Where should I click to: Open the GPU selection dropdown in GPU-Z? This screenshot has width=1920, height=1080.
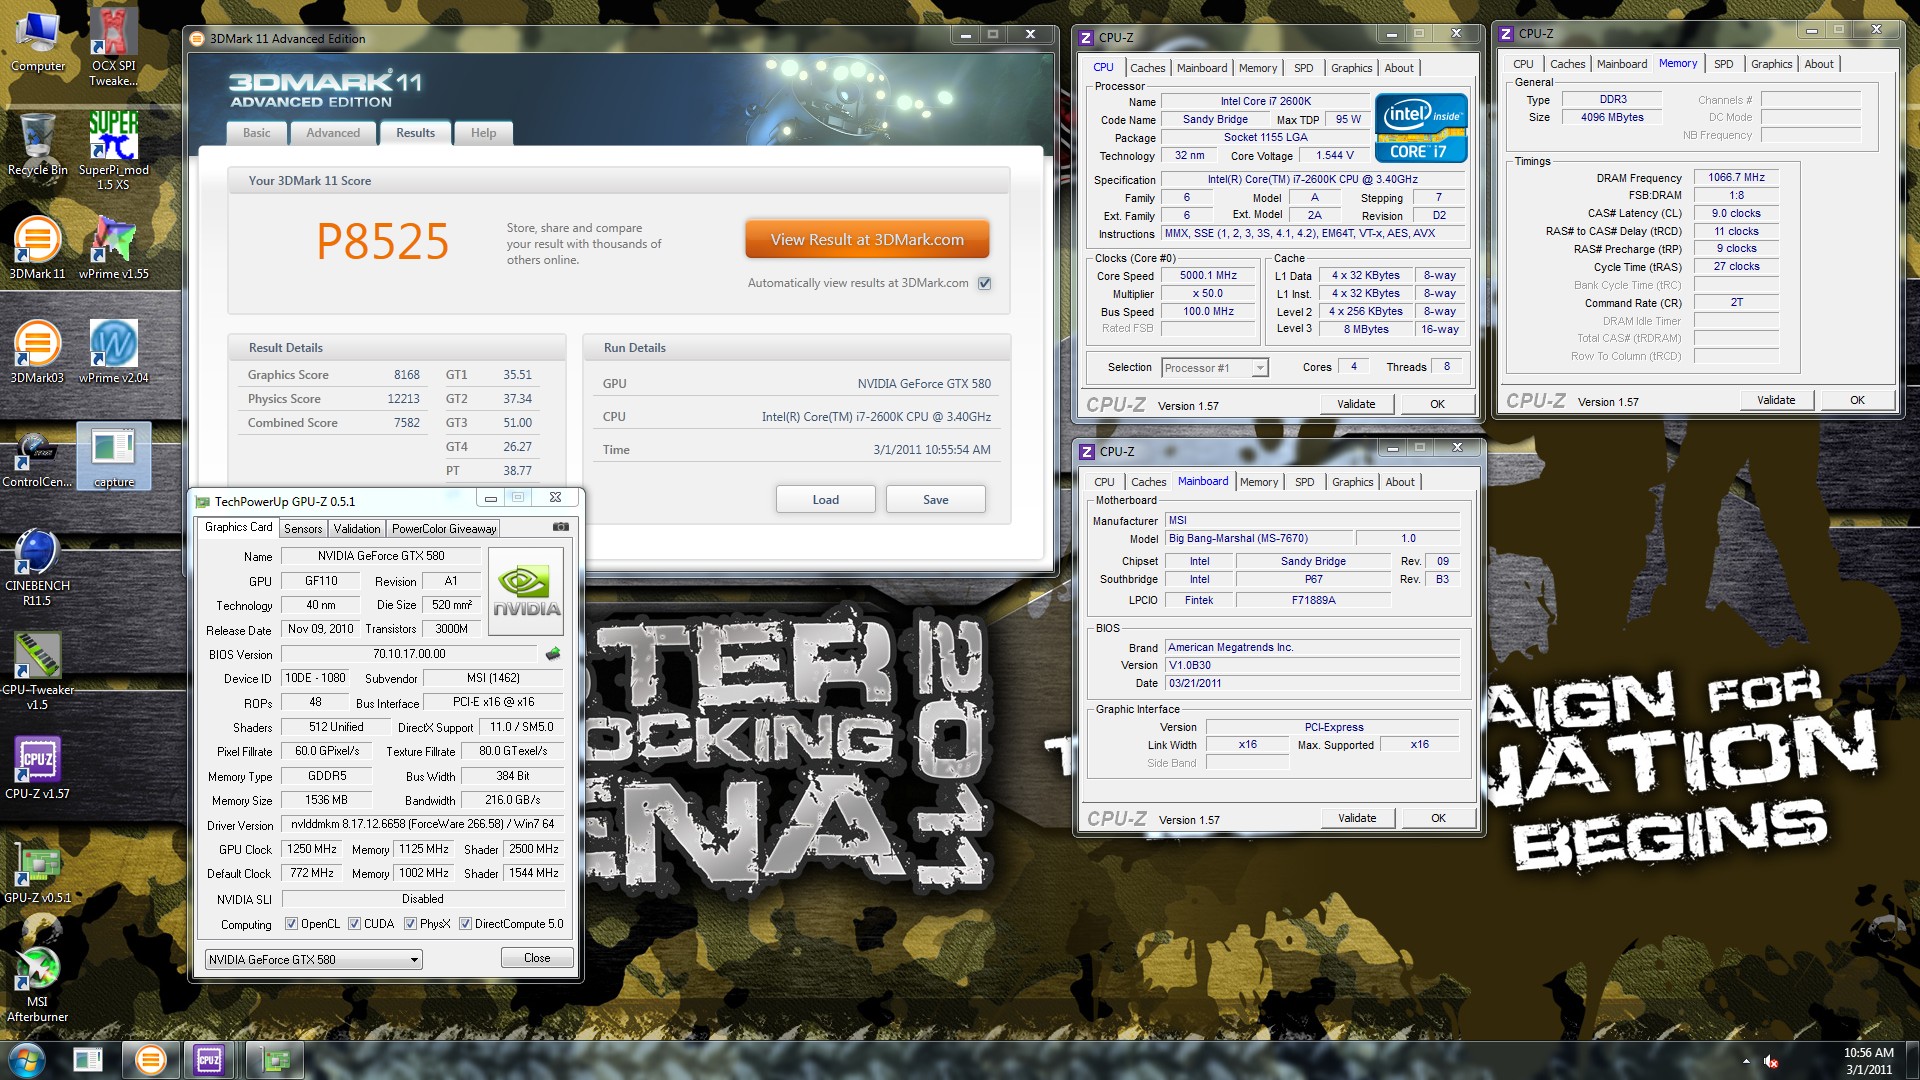click(314, 960)
